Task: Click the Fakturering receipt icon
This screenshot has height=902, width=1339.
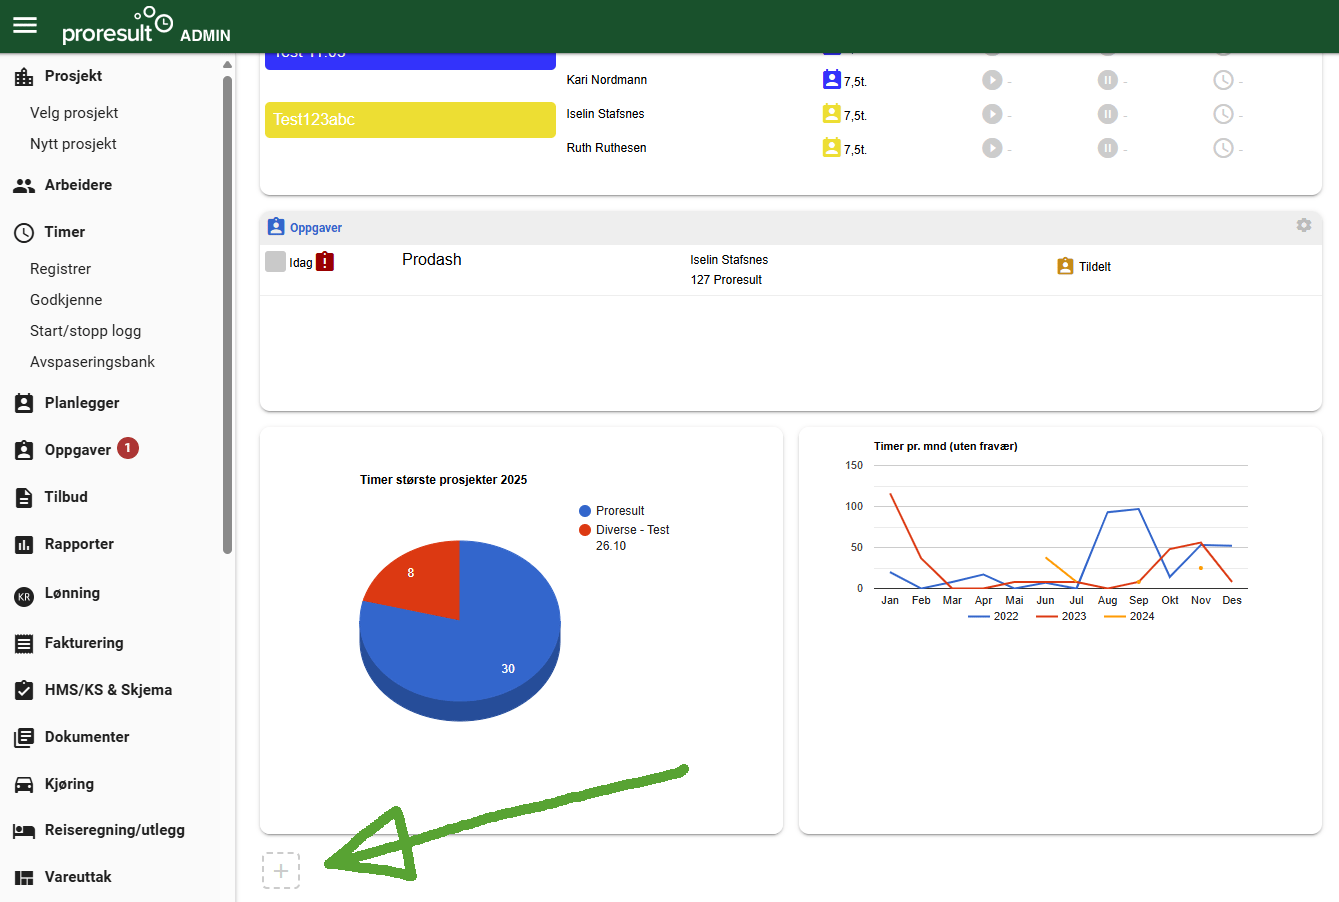Action: 24,644
